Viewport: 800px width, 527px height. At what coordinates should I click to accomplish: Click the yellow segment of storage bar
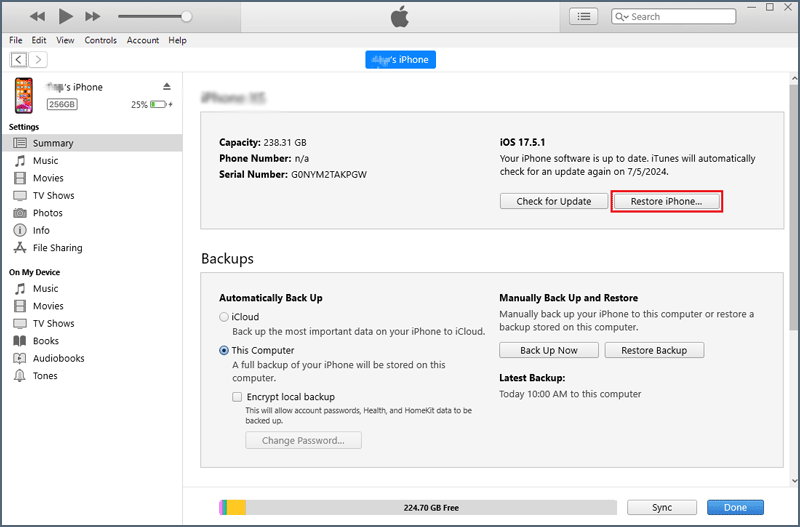[236, 507]
